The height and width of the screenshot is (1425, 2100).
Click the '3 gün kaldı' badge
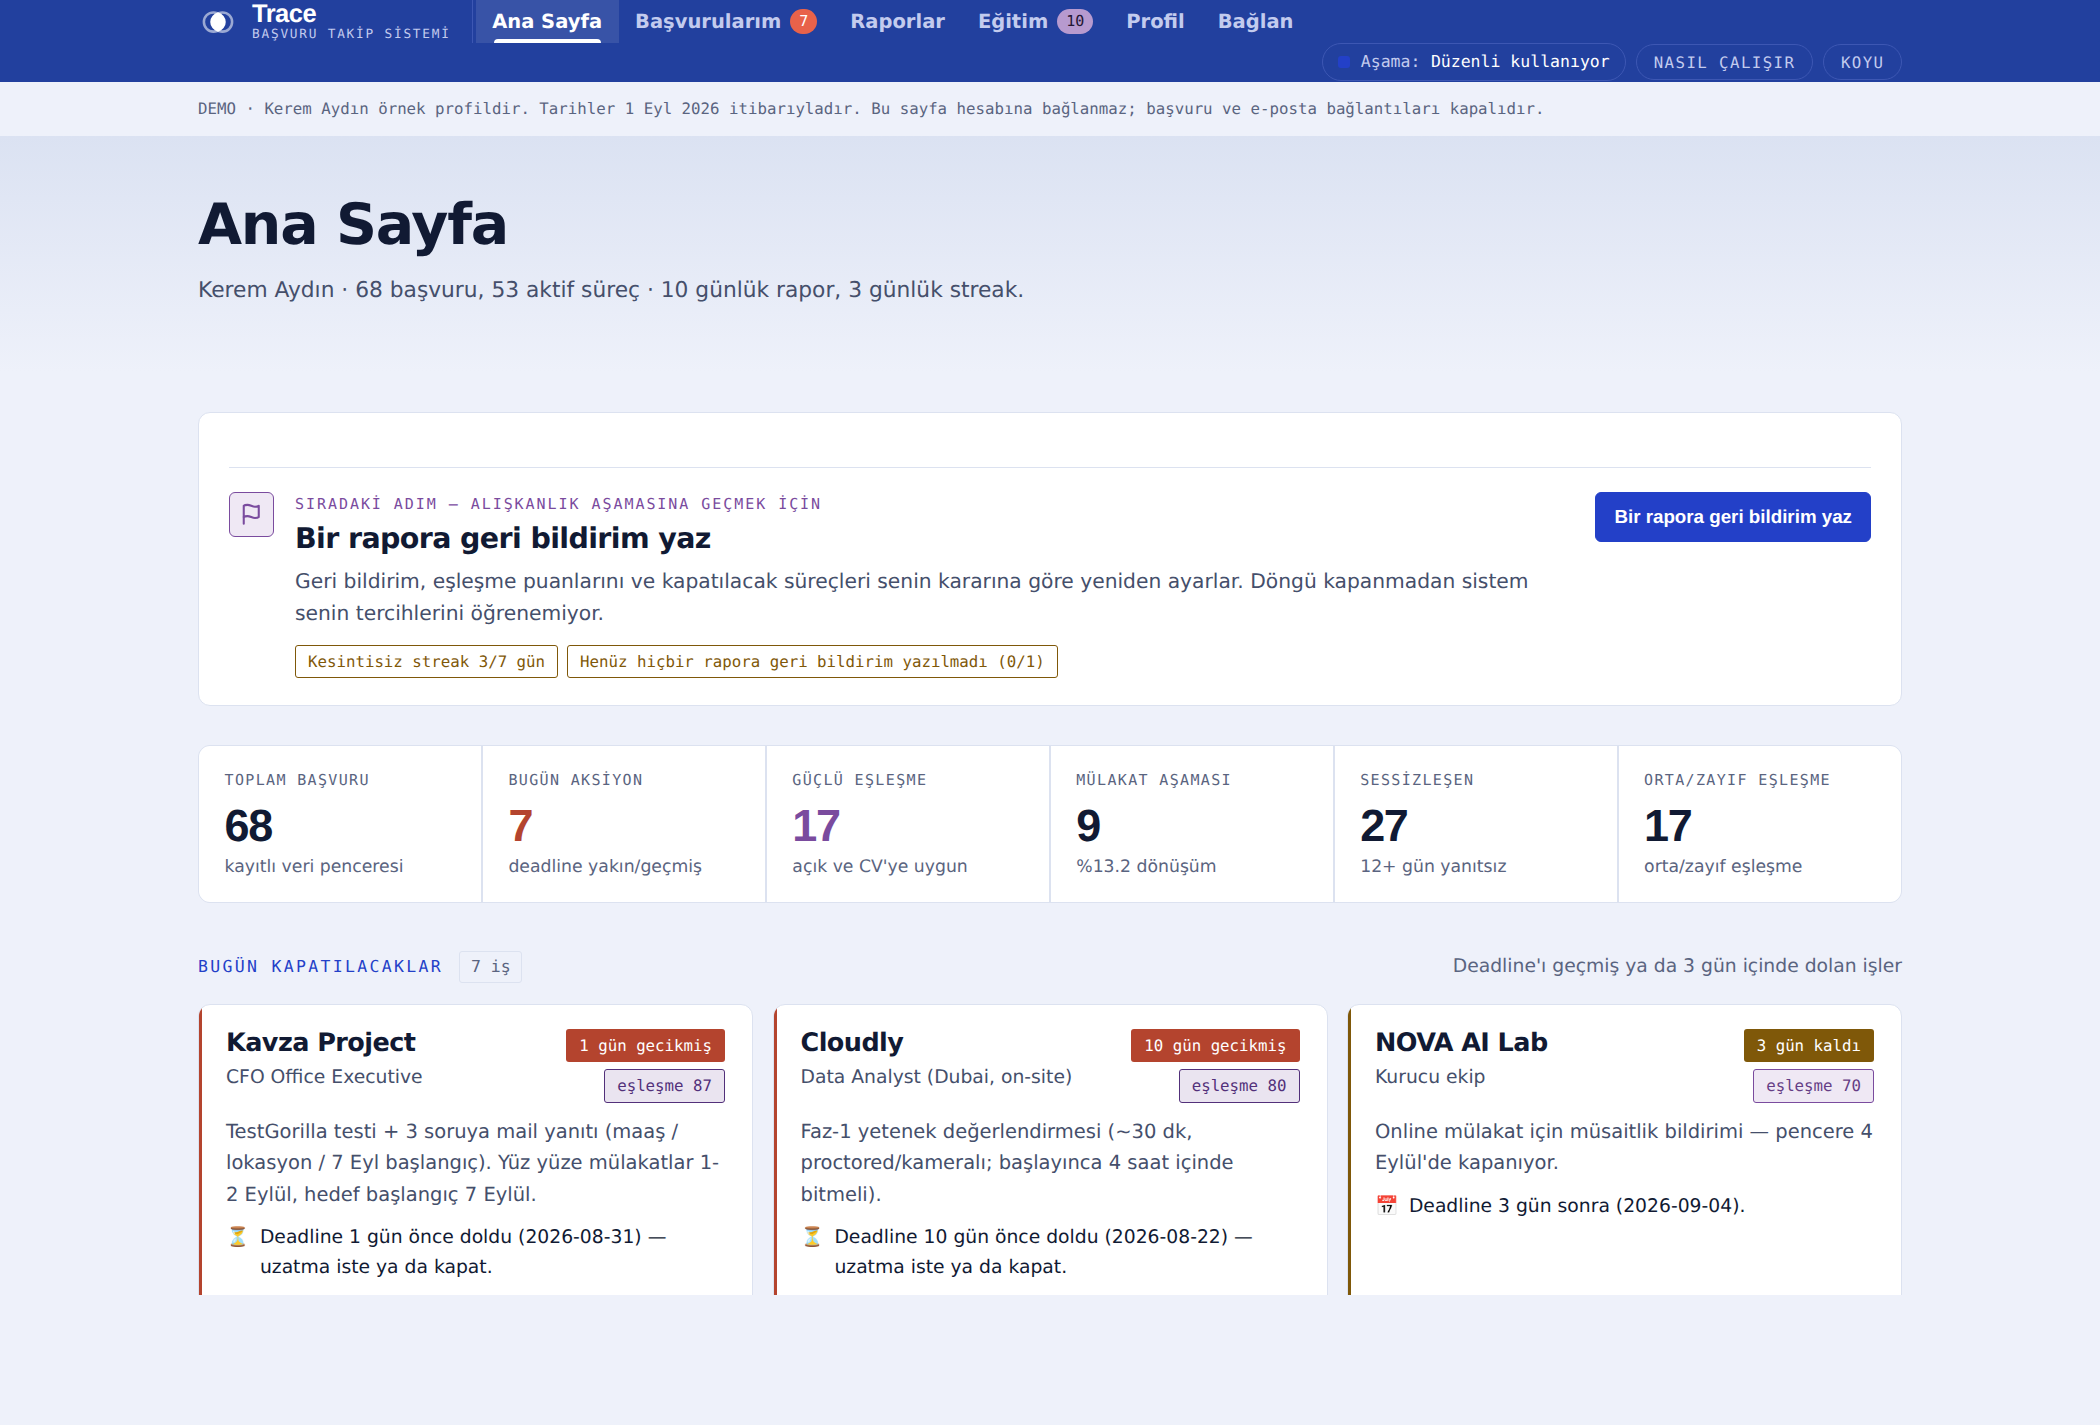coord(1808,1045)
